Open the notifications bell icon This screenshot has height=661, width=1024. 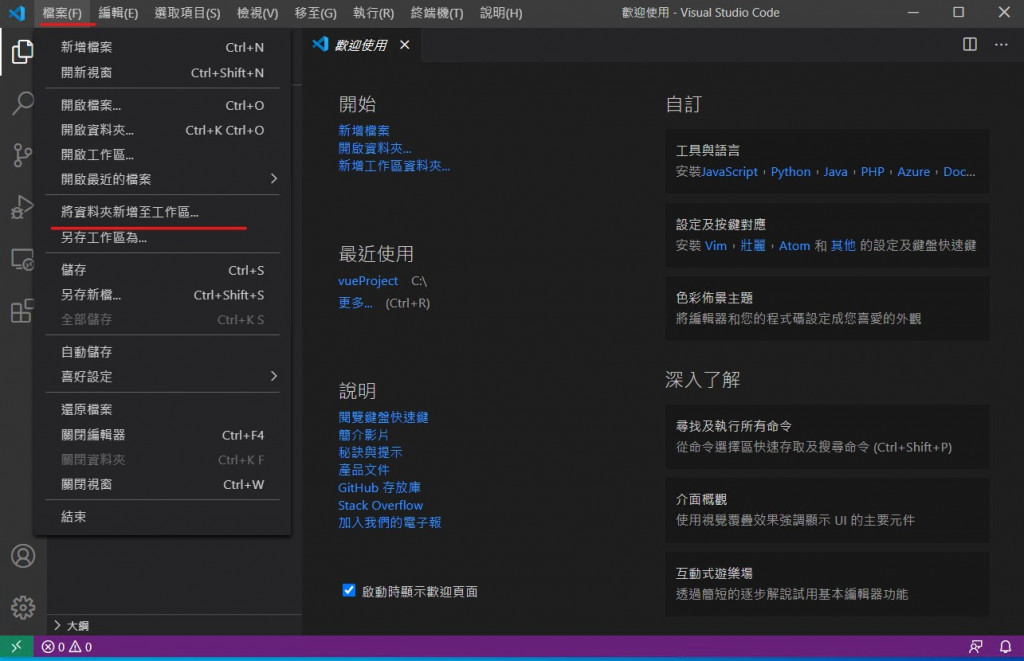(1006, 647)
